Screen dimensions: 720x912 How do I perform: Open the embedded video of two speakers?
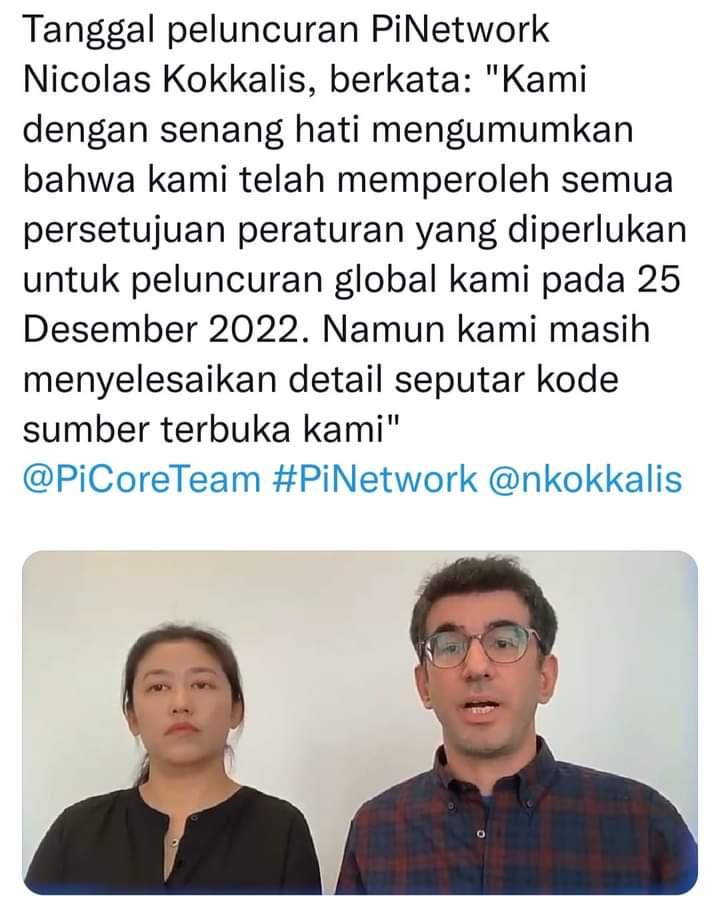point(360,722)
